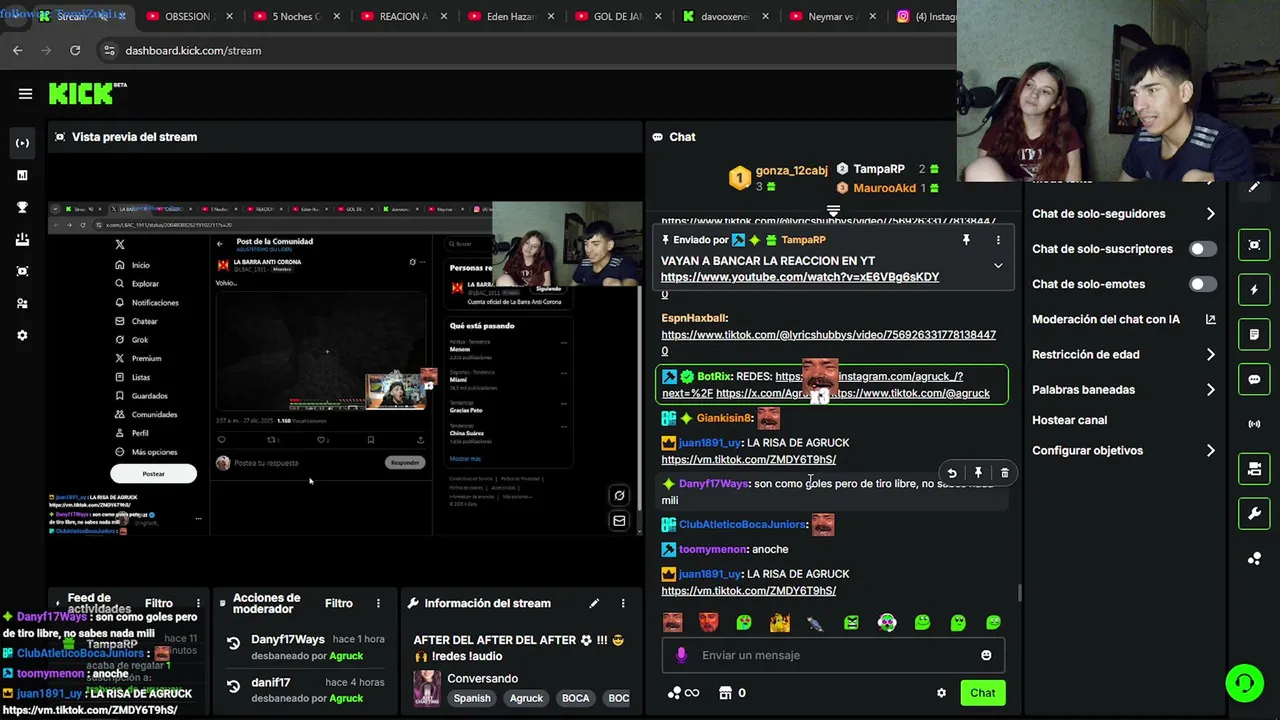Click the pop-out icon in the stream preview
The width and height of the screenshot is (1280, 720).
(x=619, y=496)
